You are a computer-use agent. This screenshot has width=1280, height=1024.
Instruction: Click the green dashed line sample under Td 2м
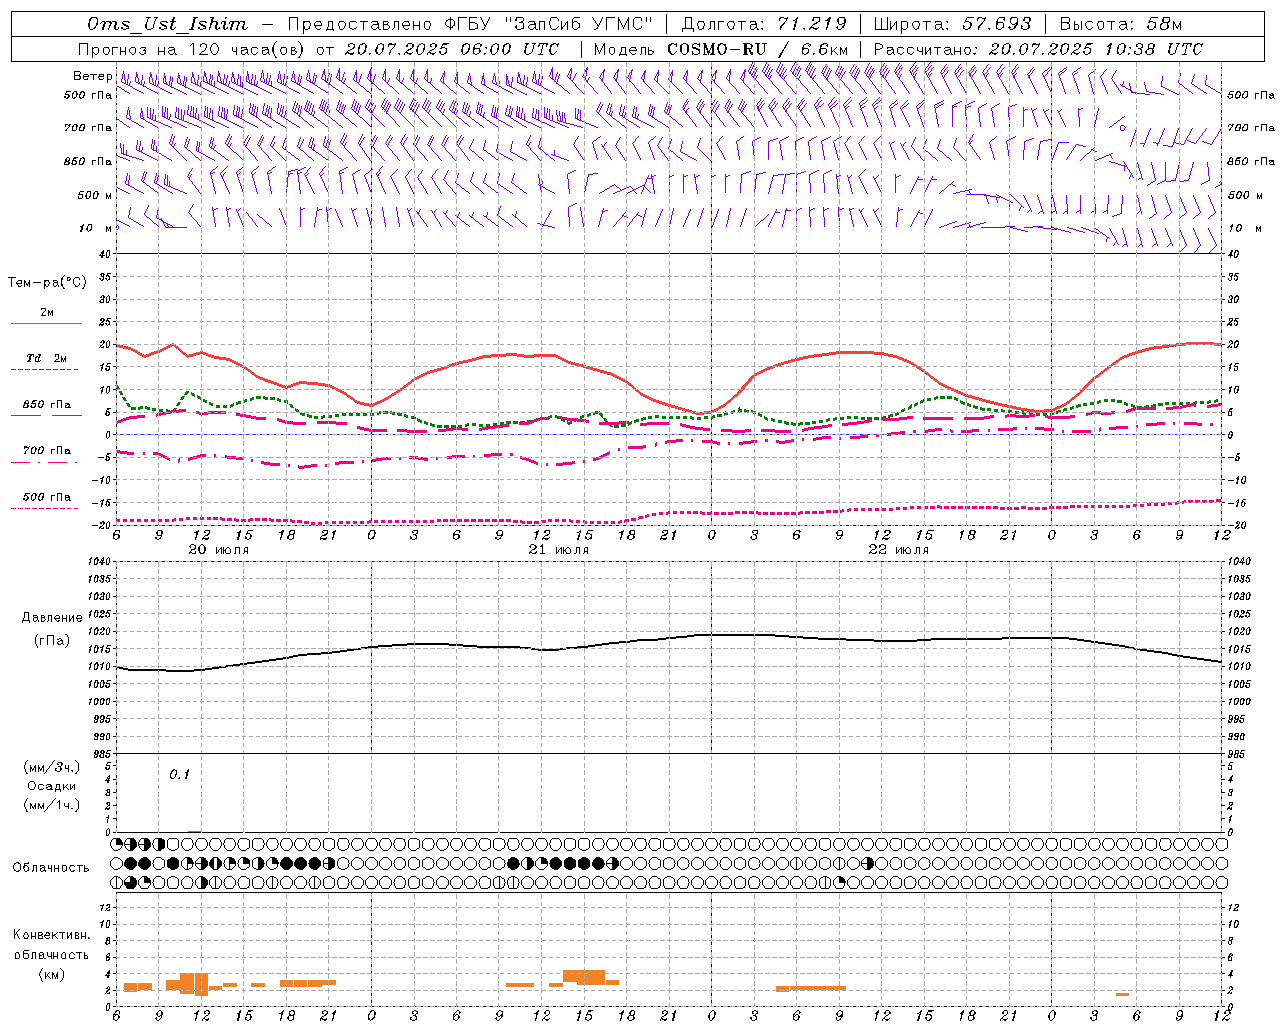(x=45, y=370)
